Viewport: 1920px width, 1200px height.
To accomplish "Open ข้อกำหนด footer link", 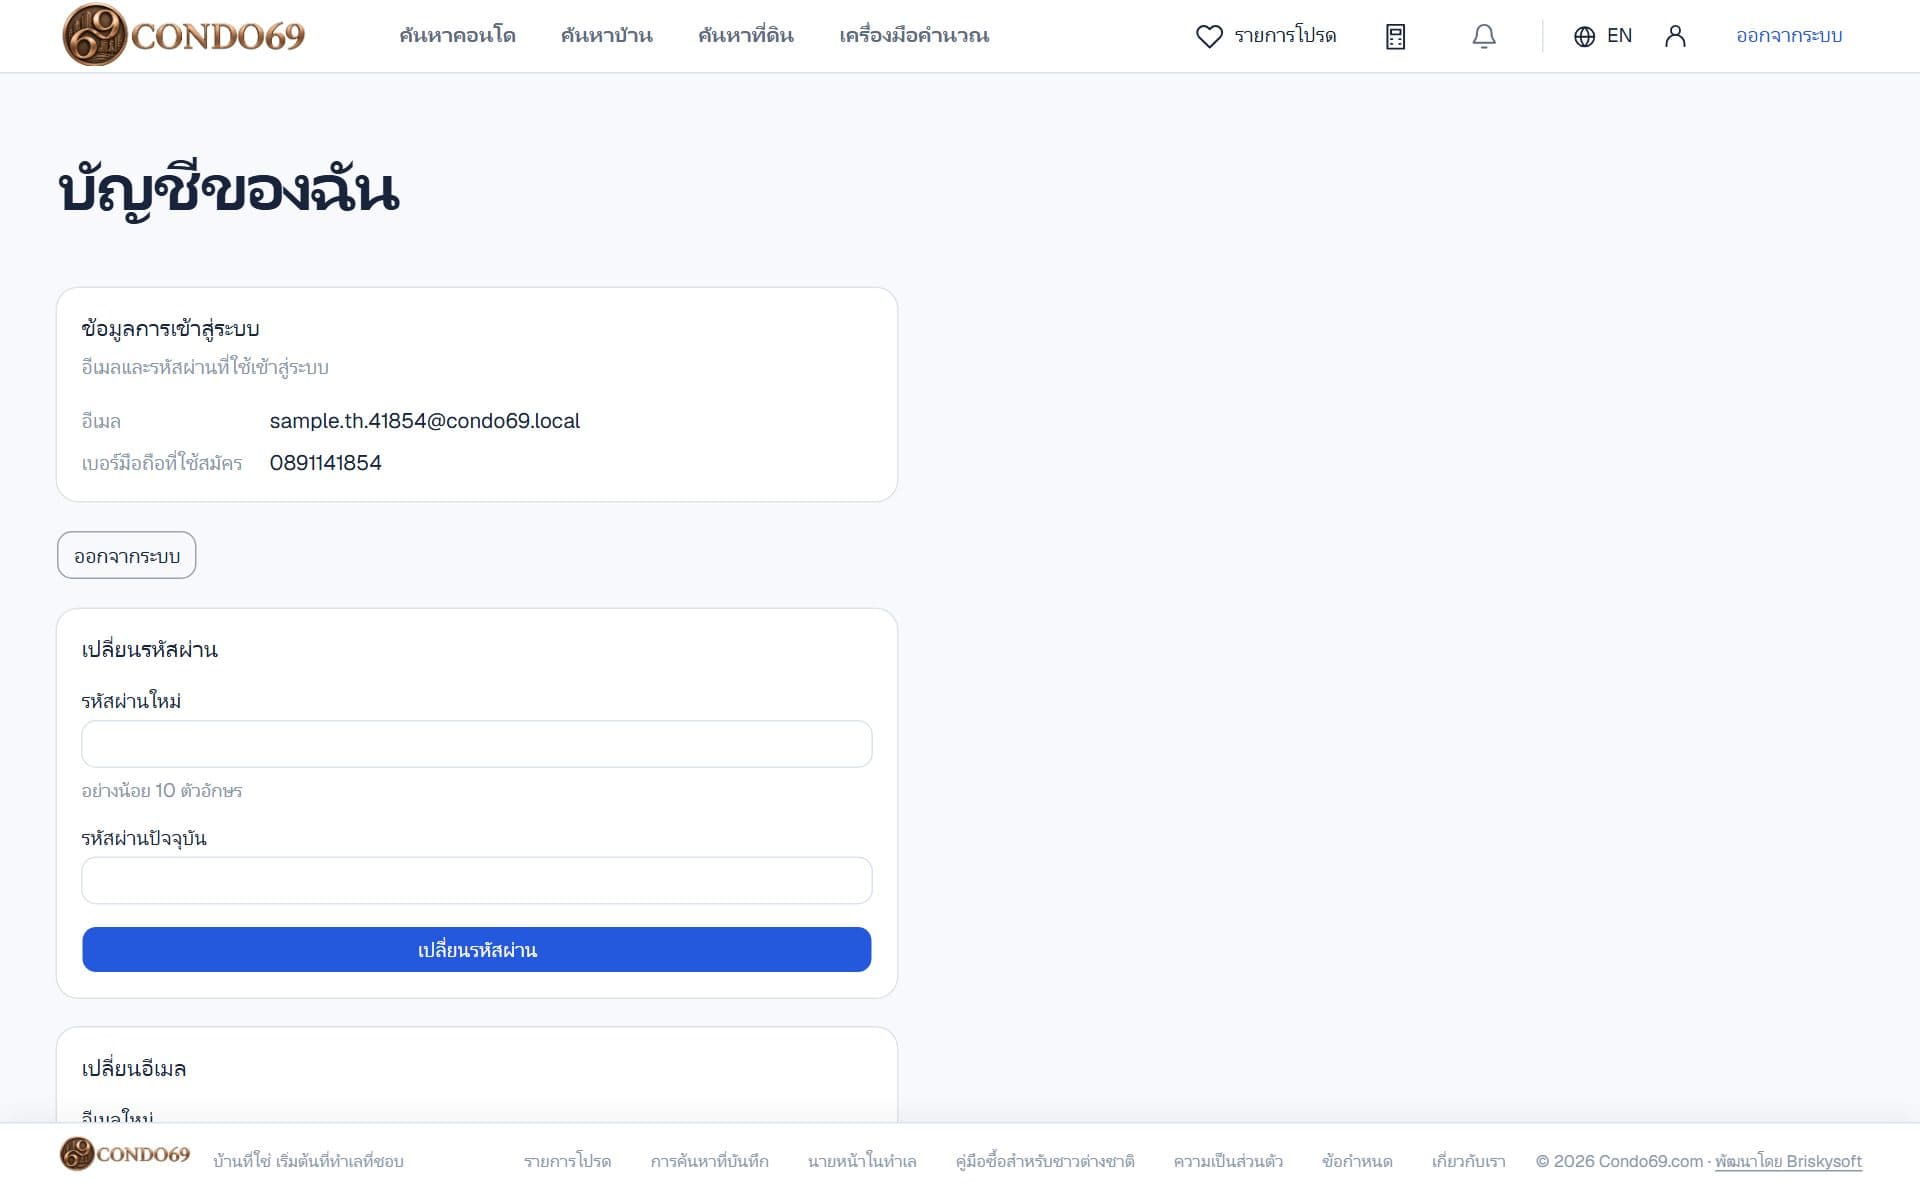I will 1357,1161.
